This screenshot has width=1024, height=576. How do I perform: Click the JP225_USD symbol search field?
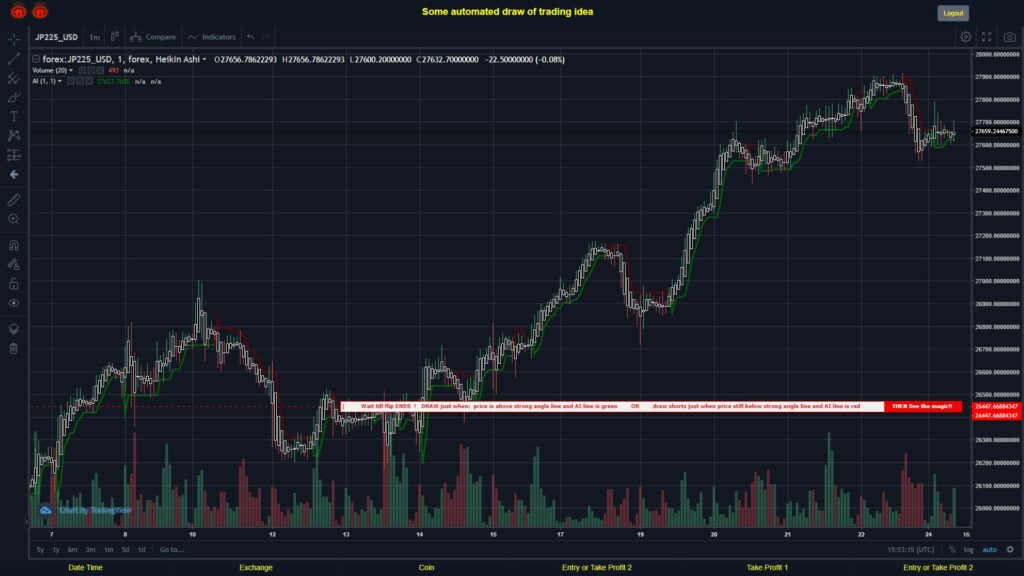57,37
